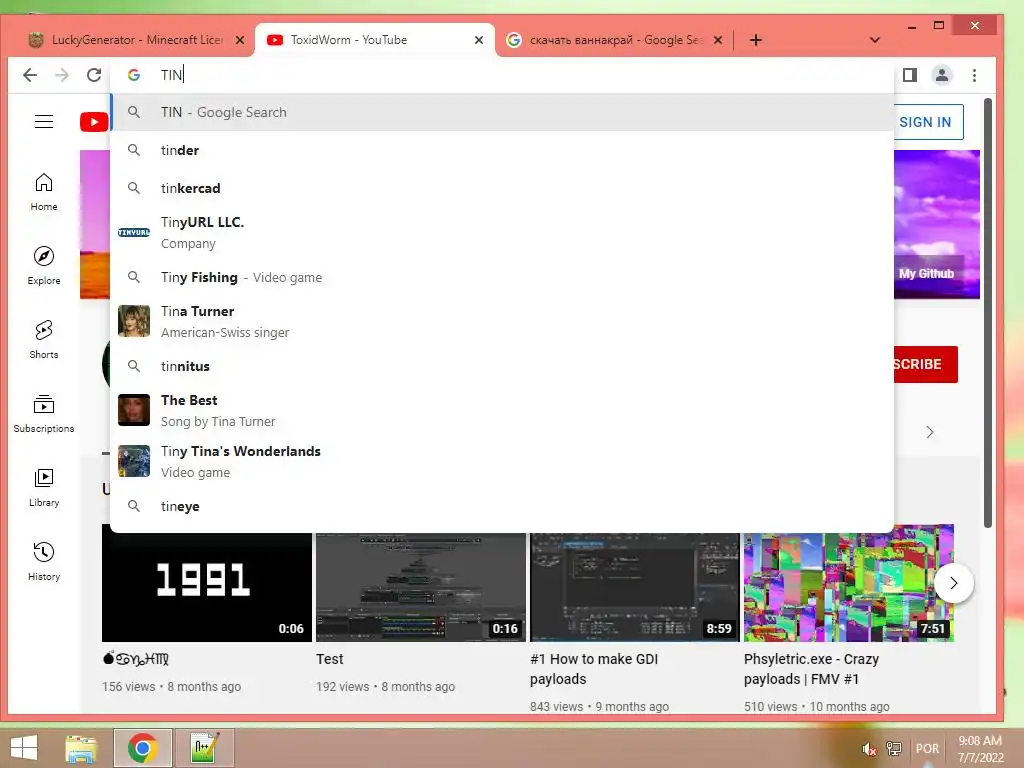
Task: Choose the 'tinnitus' suggestion
Action: click(x=502, y=366)
